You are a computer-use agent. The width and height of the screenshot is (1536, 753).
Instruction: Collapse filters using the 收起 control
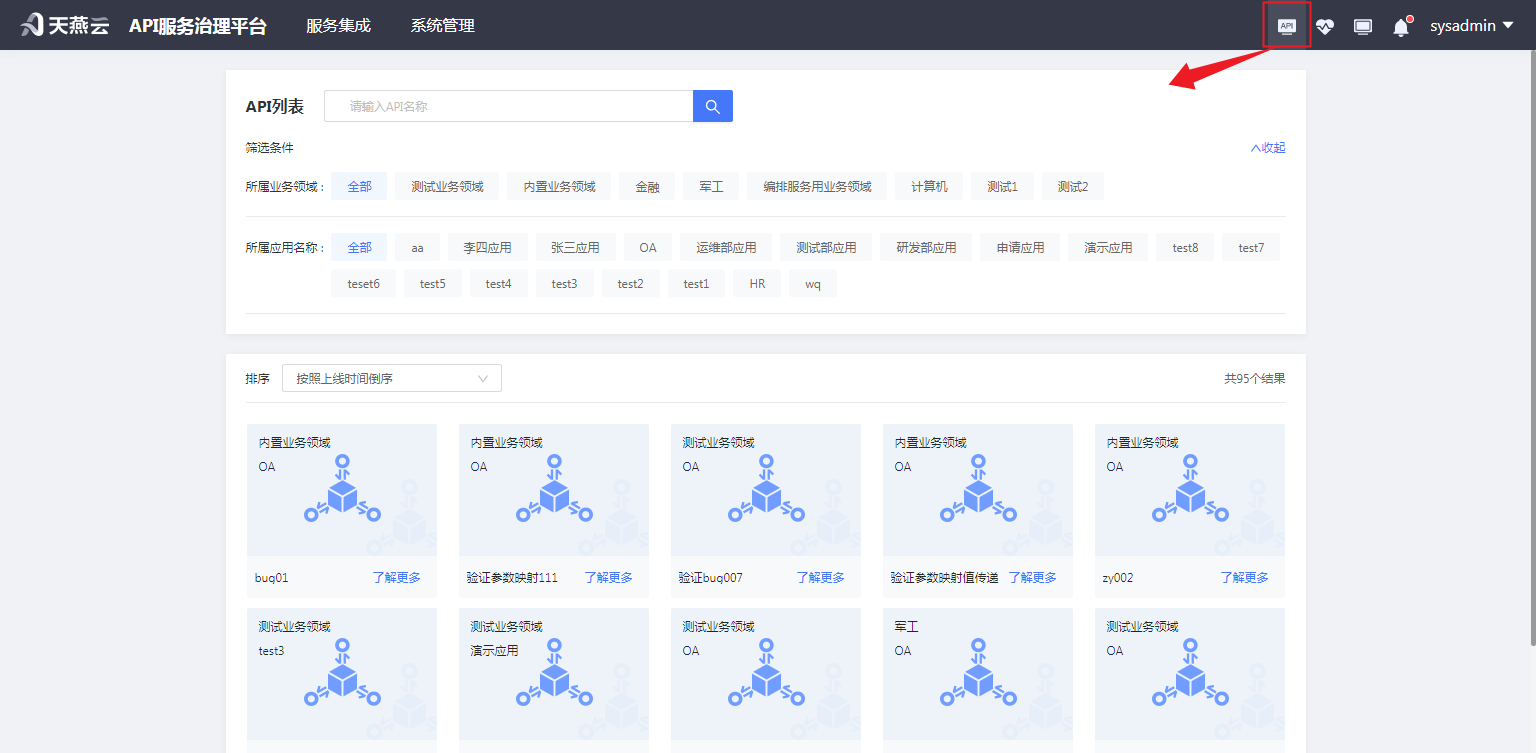(x=1267, y=147)
